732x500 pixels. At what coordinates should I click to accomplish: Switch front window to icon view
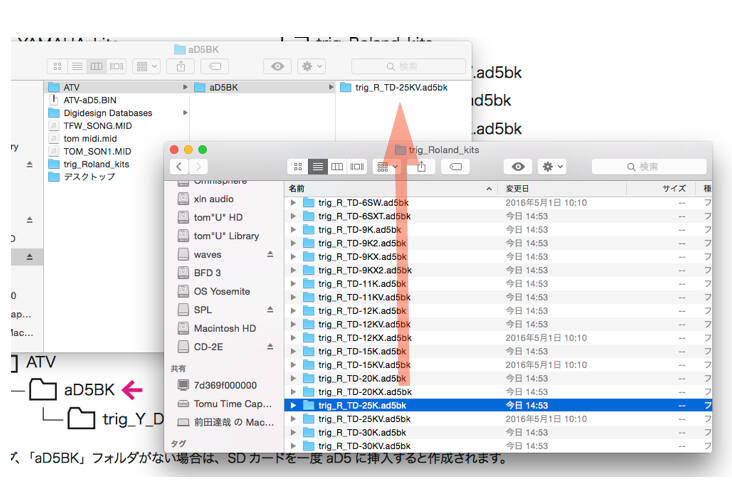(298, 167)
